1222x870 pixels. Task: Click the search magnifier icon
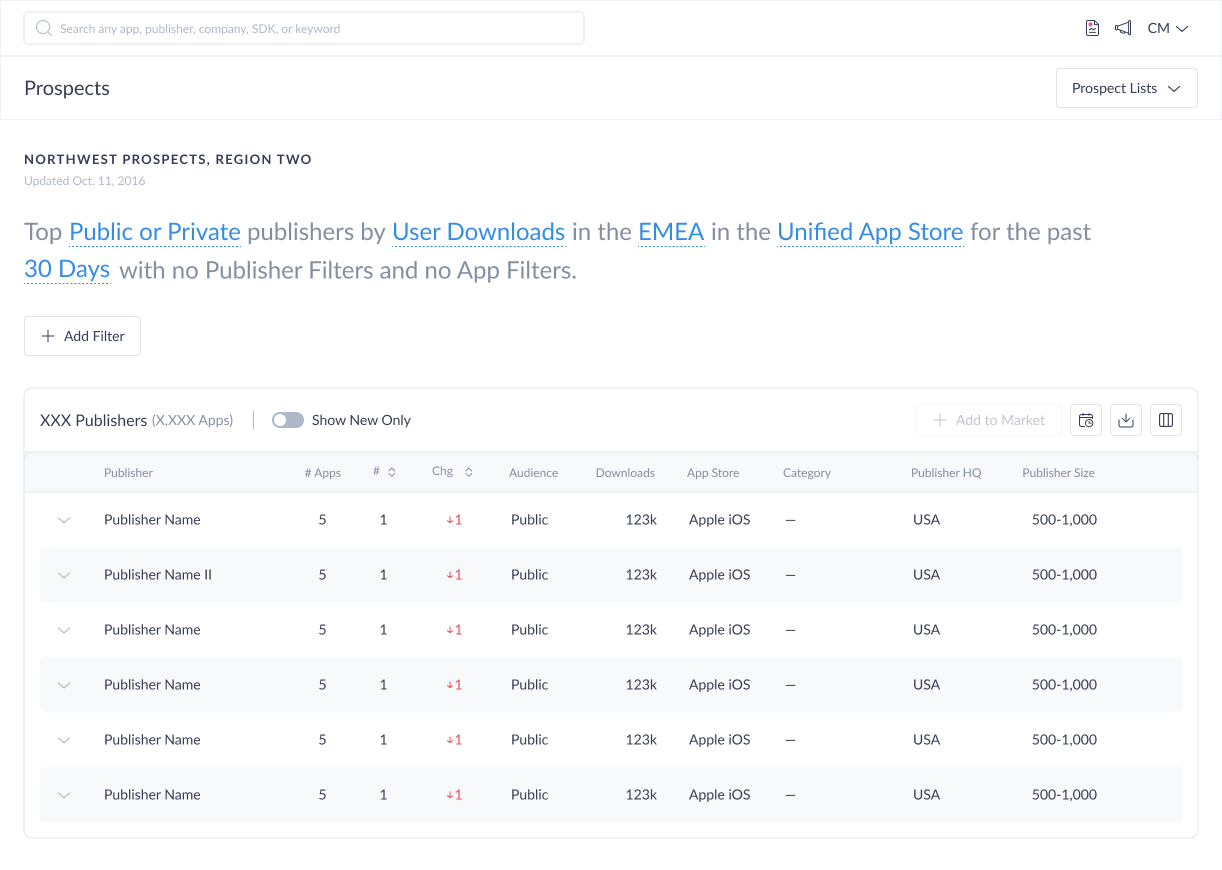point(44,28)
